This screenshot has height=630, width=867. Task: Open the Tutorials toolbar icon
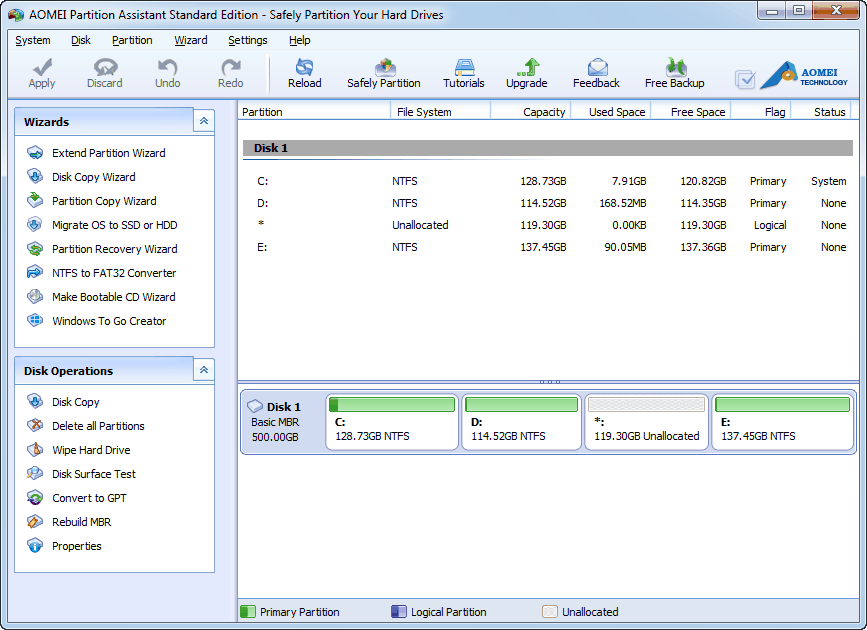[464, 67]
